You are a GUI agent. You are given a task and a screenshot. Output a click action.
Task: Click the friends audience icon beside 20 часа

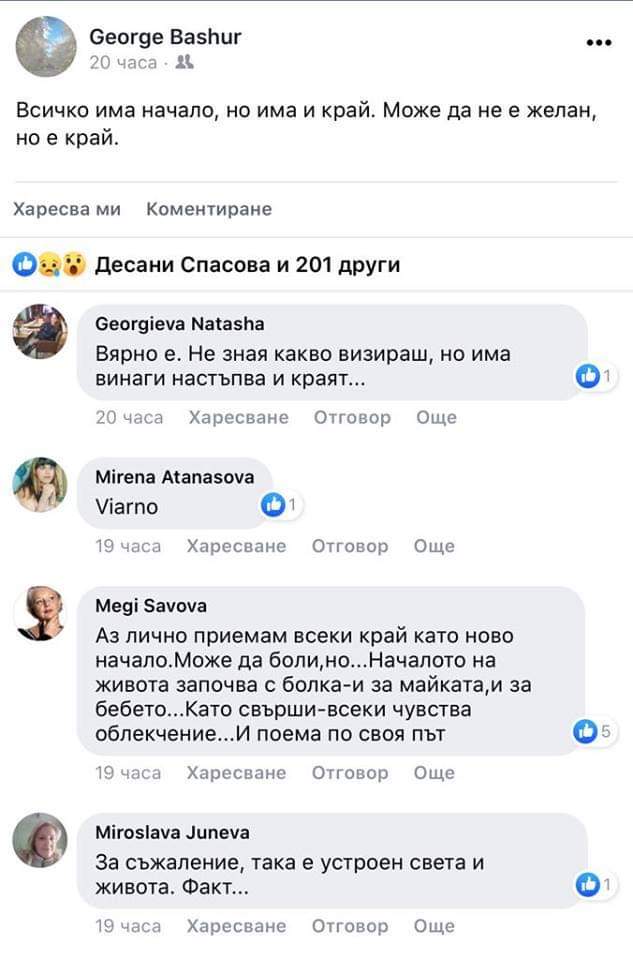tap(184, 63)
